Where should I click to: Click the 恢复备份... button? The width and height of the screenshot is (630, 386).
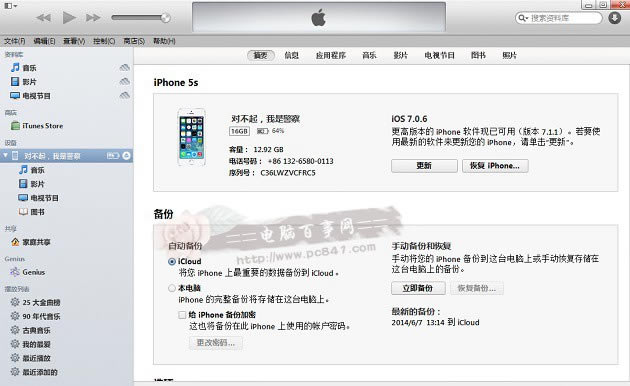tap(477, 288)
